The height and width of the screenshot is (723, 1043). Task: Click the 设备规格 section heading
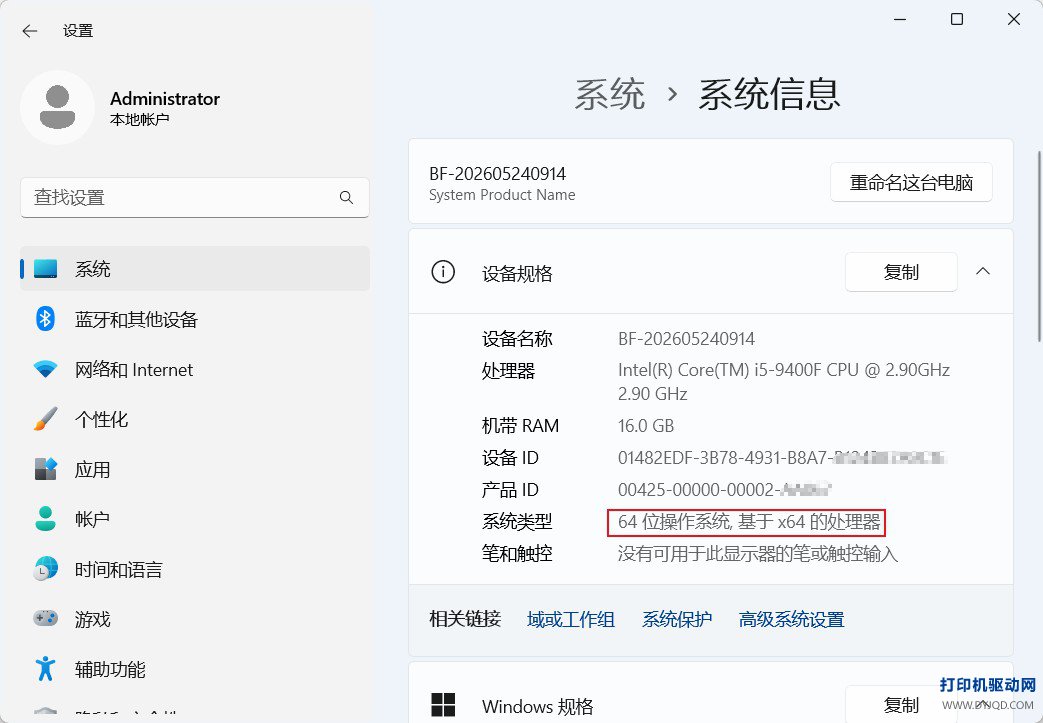pyautogui.click(x=517, y=273)
